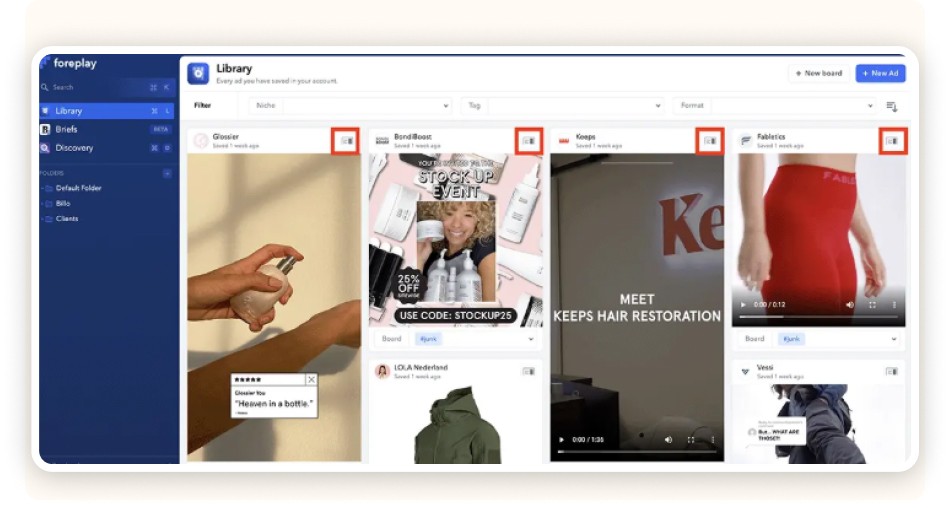Click the Fabletics brand logo
The image size is (951, 508).
pos(745,141)
